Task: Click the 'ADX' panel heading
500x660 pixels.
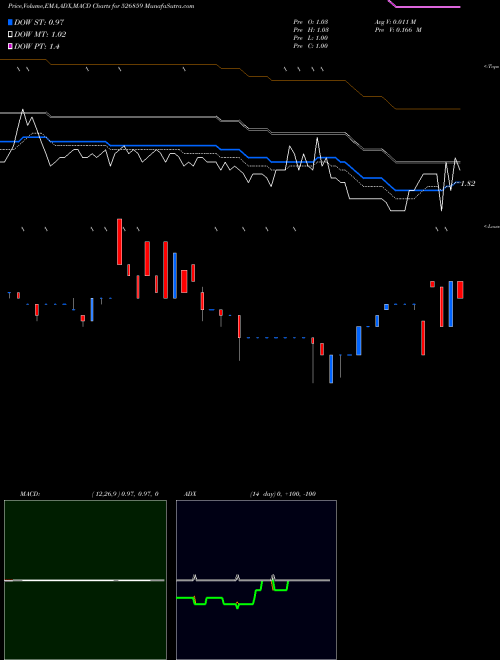Action: (x=190, y=494)
